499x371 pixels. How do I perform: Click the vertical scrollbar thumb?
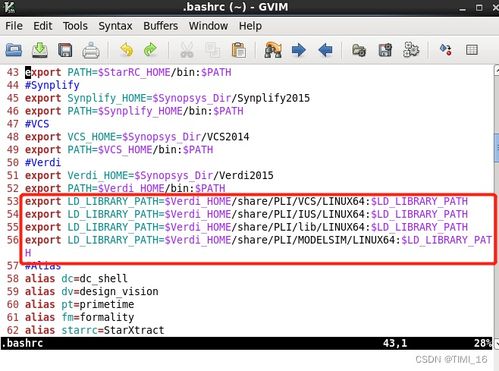pos(496,148)
